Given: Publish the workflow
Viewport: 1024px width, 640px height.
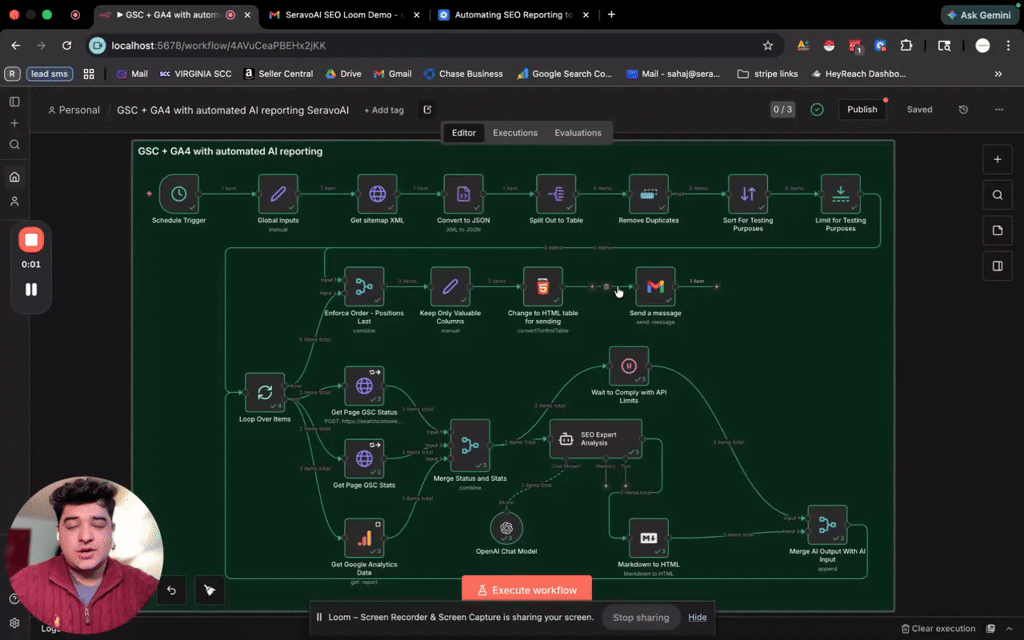Looking at the screenshot, I should click(861, 109).
